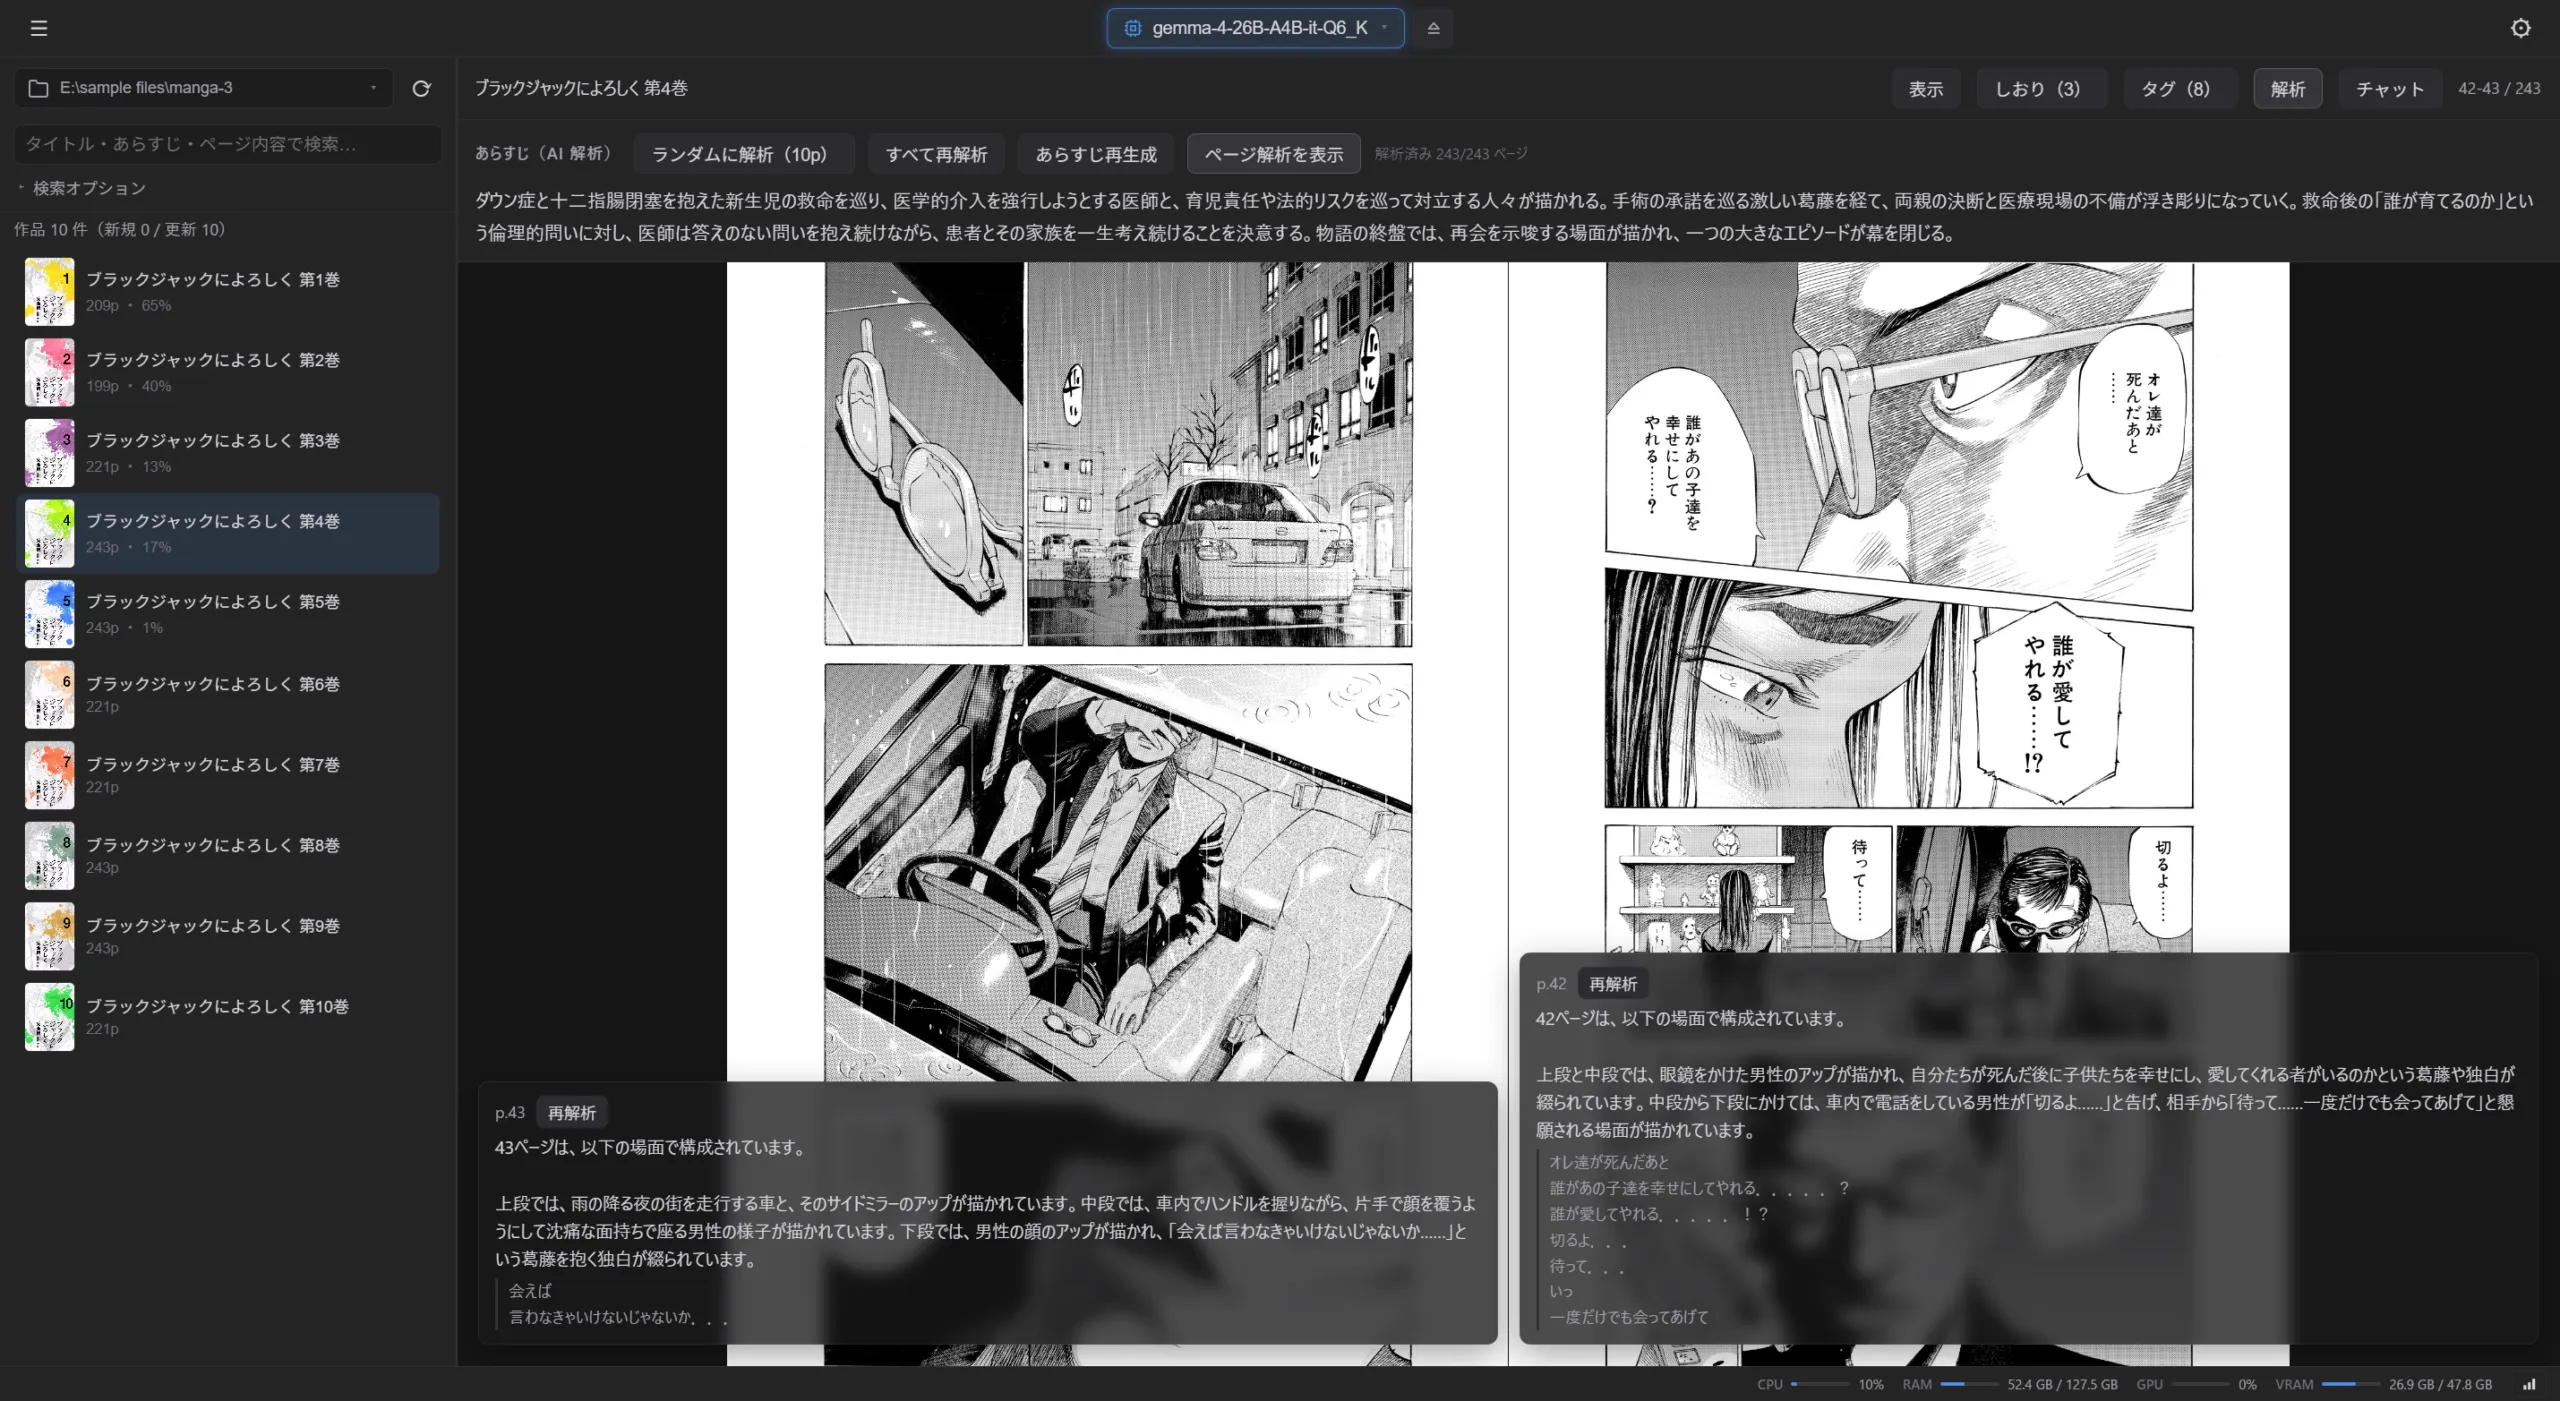Viewport: 2560px width, 1401px height.
Task: Toggle ページ解析を表示
Action: (1274, 154)
